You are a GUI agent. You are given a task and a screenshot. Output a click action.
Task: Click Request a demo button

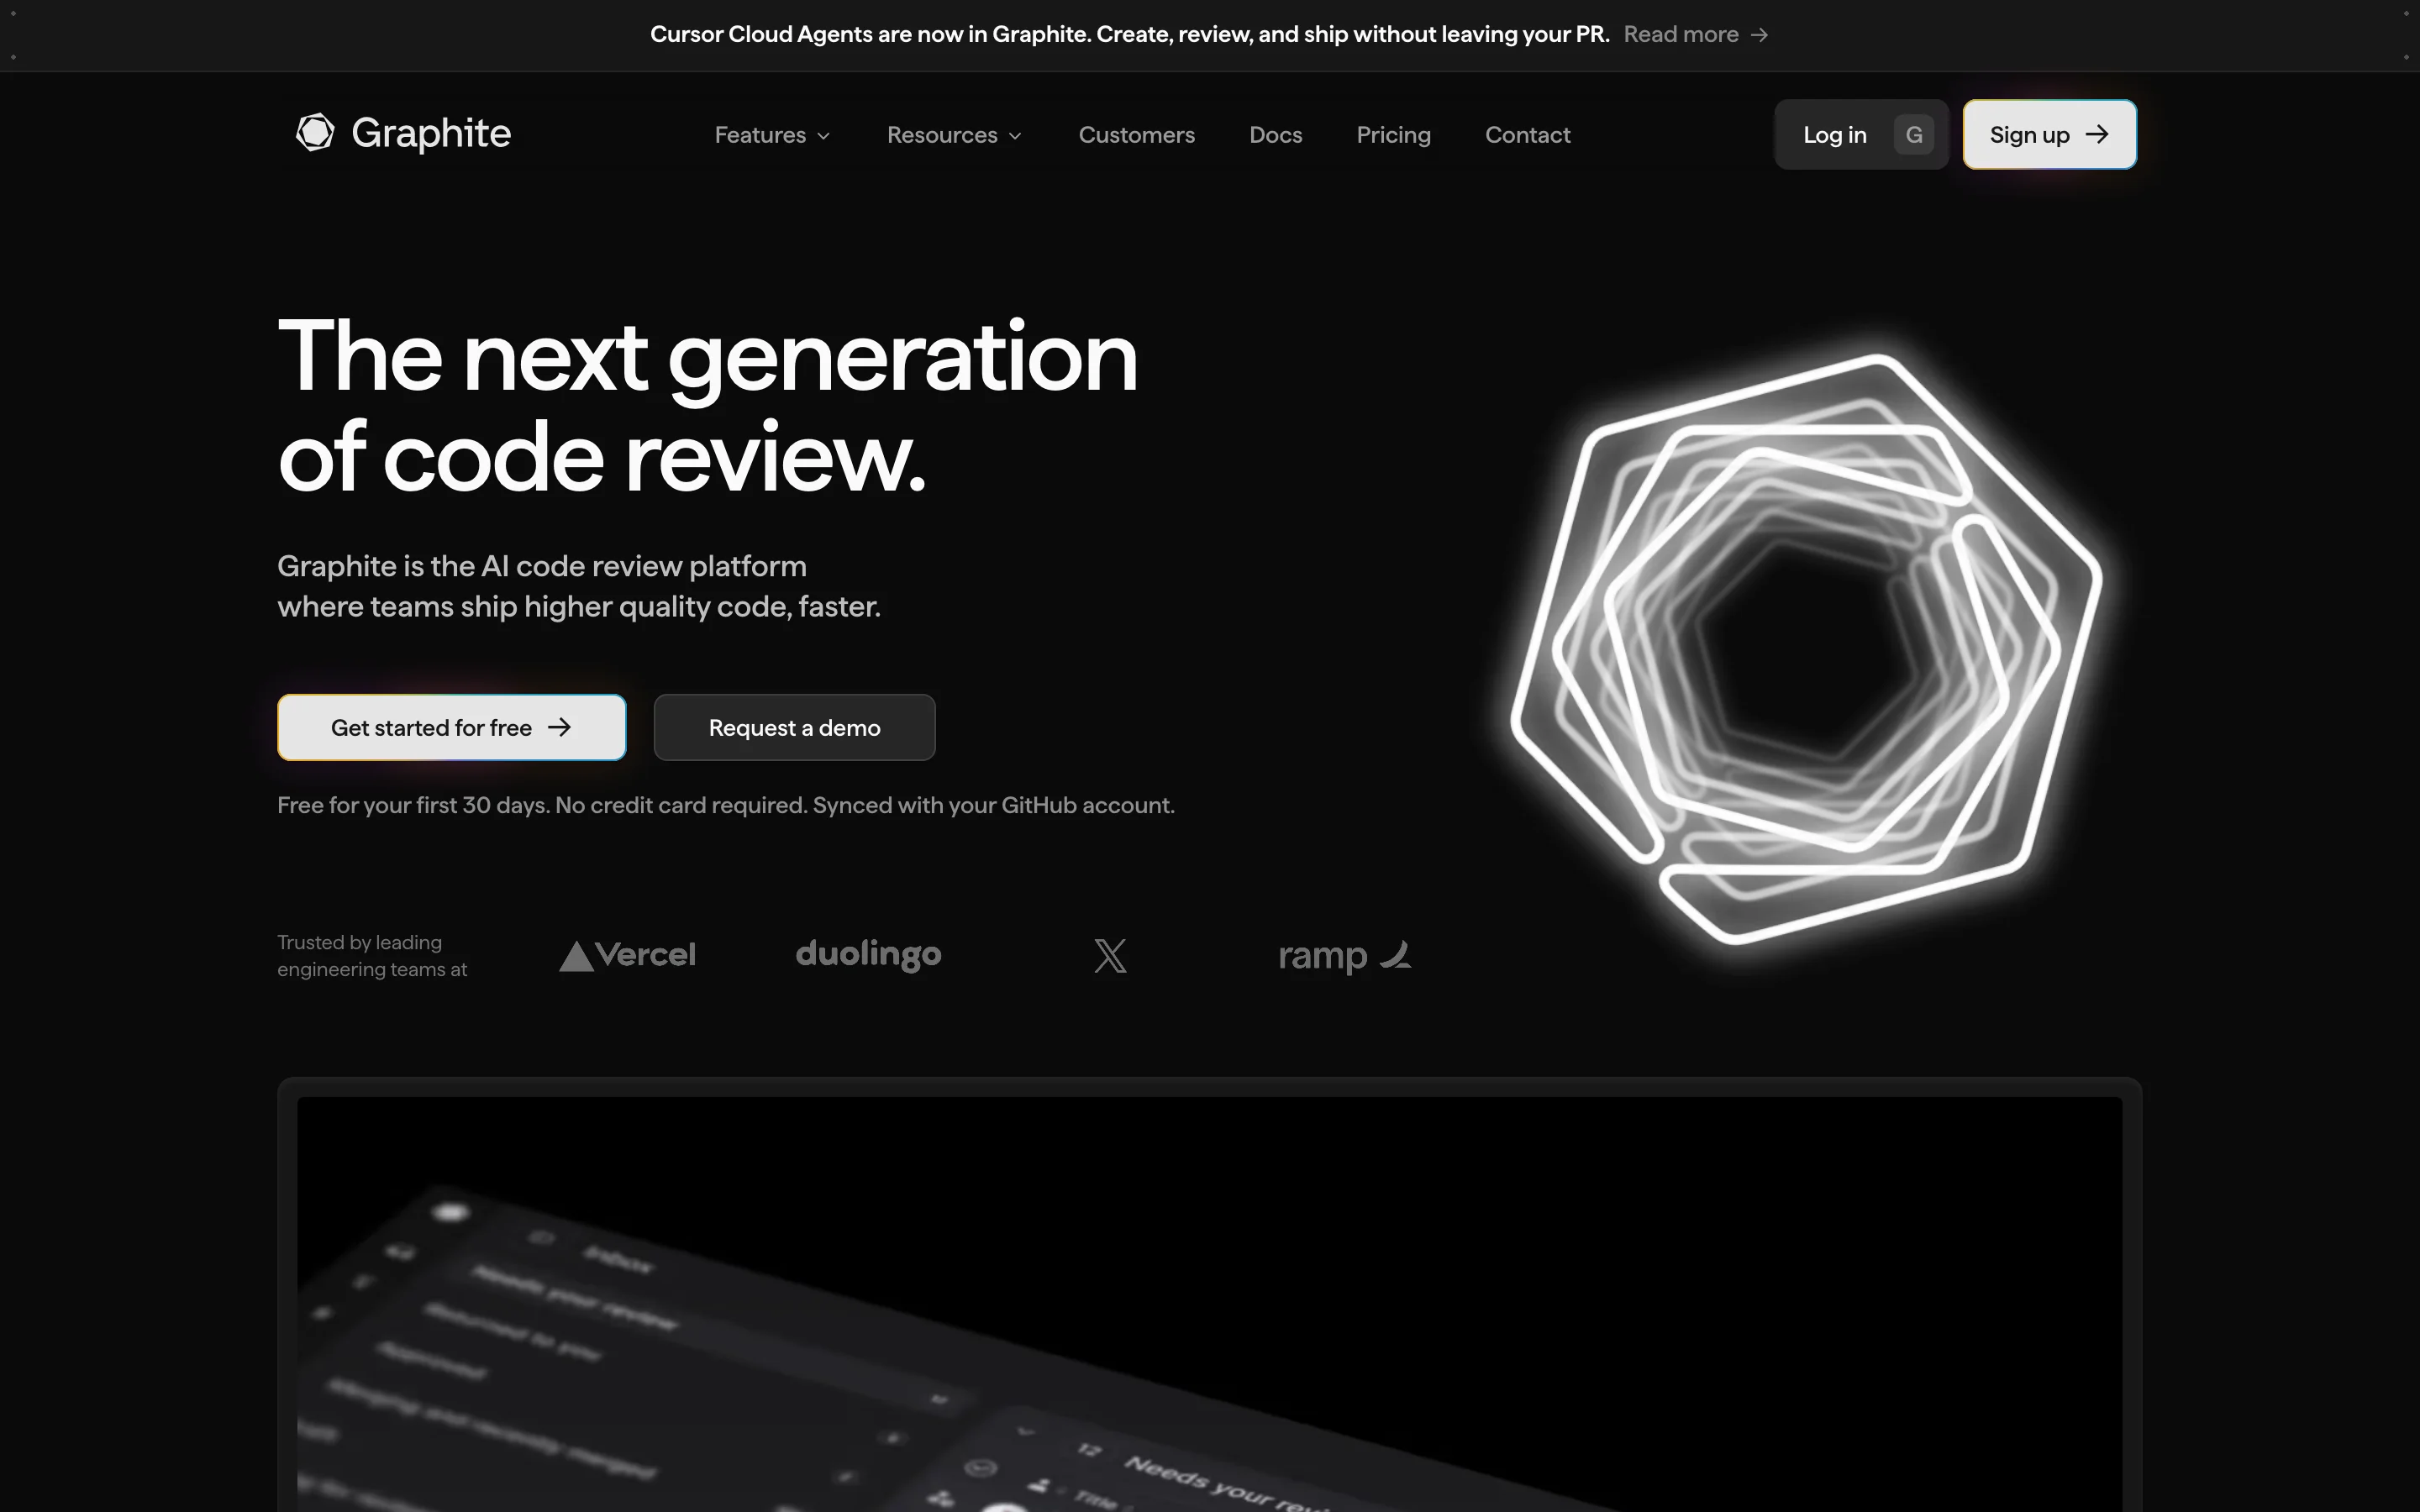coord(794,728)
